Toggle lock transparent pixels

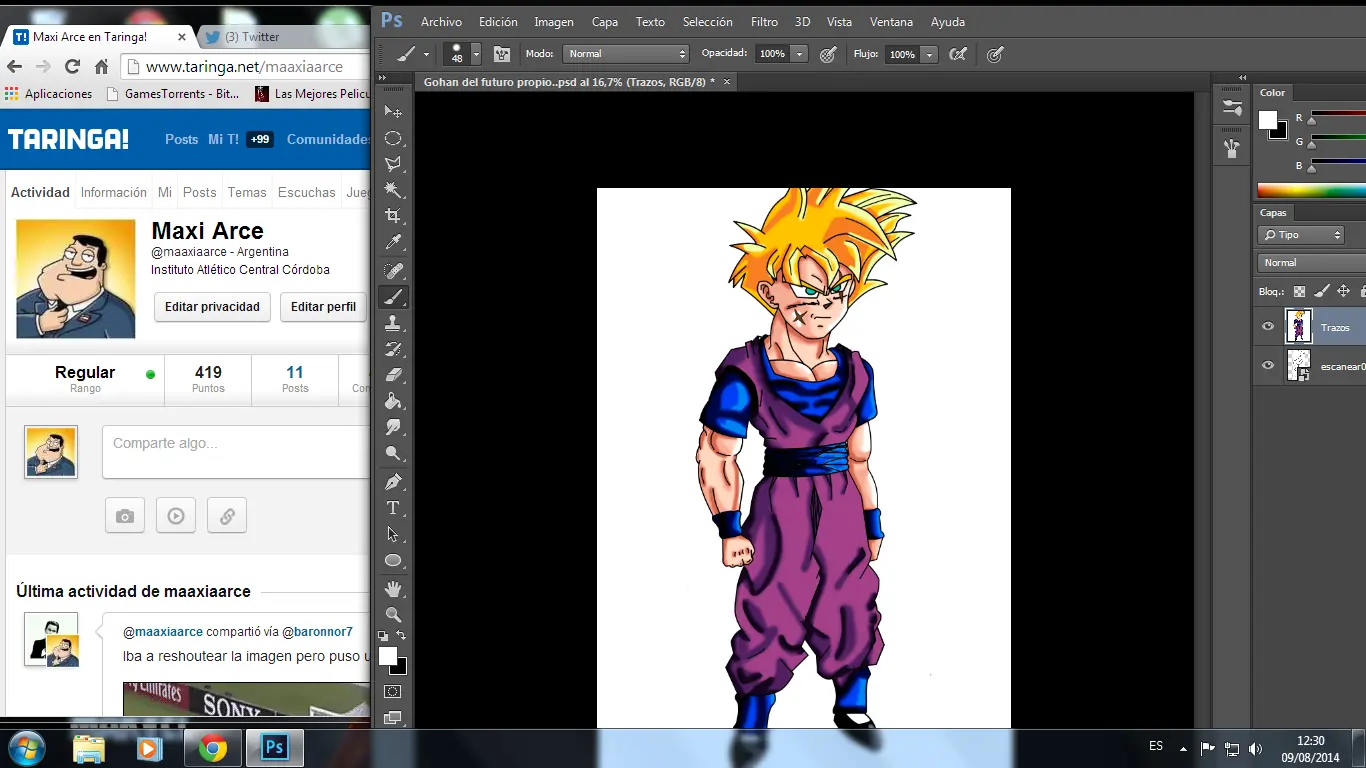[x=1299, y=292]
